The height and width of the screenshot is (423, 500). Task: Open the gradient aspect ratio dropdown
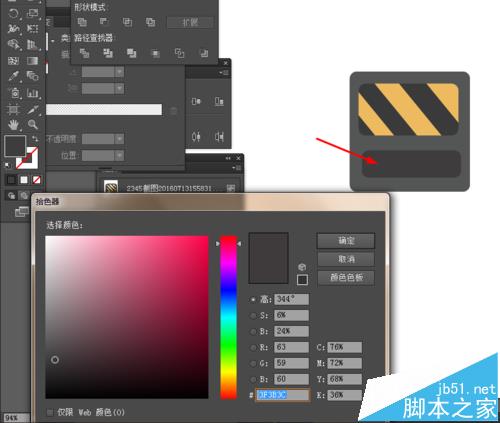click(120, 88)
